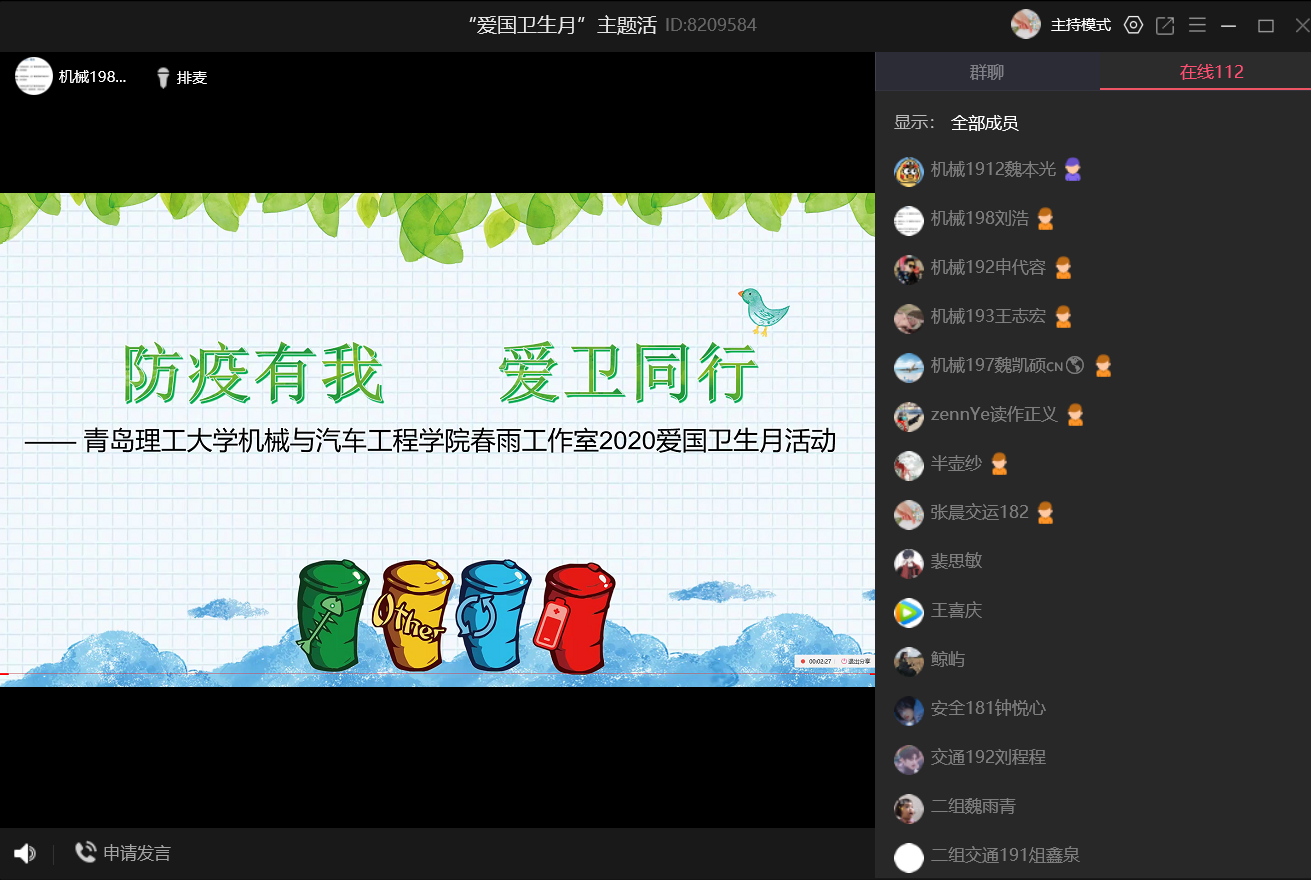Click member 安全181钟悦心
The image size is (1311, 880).
click(x=987, y=708)
